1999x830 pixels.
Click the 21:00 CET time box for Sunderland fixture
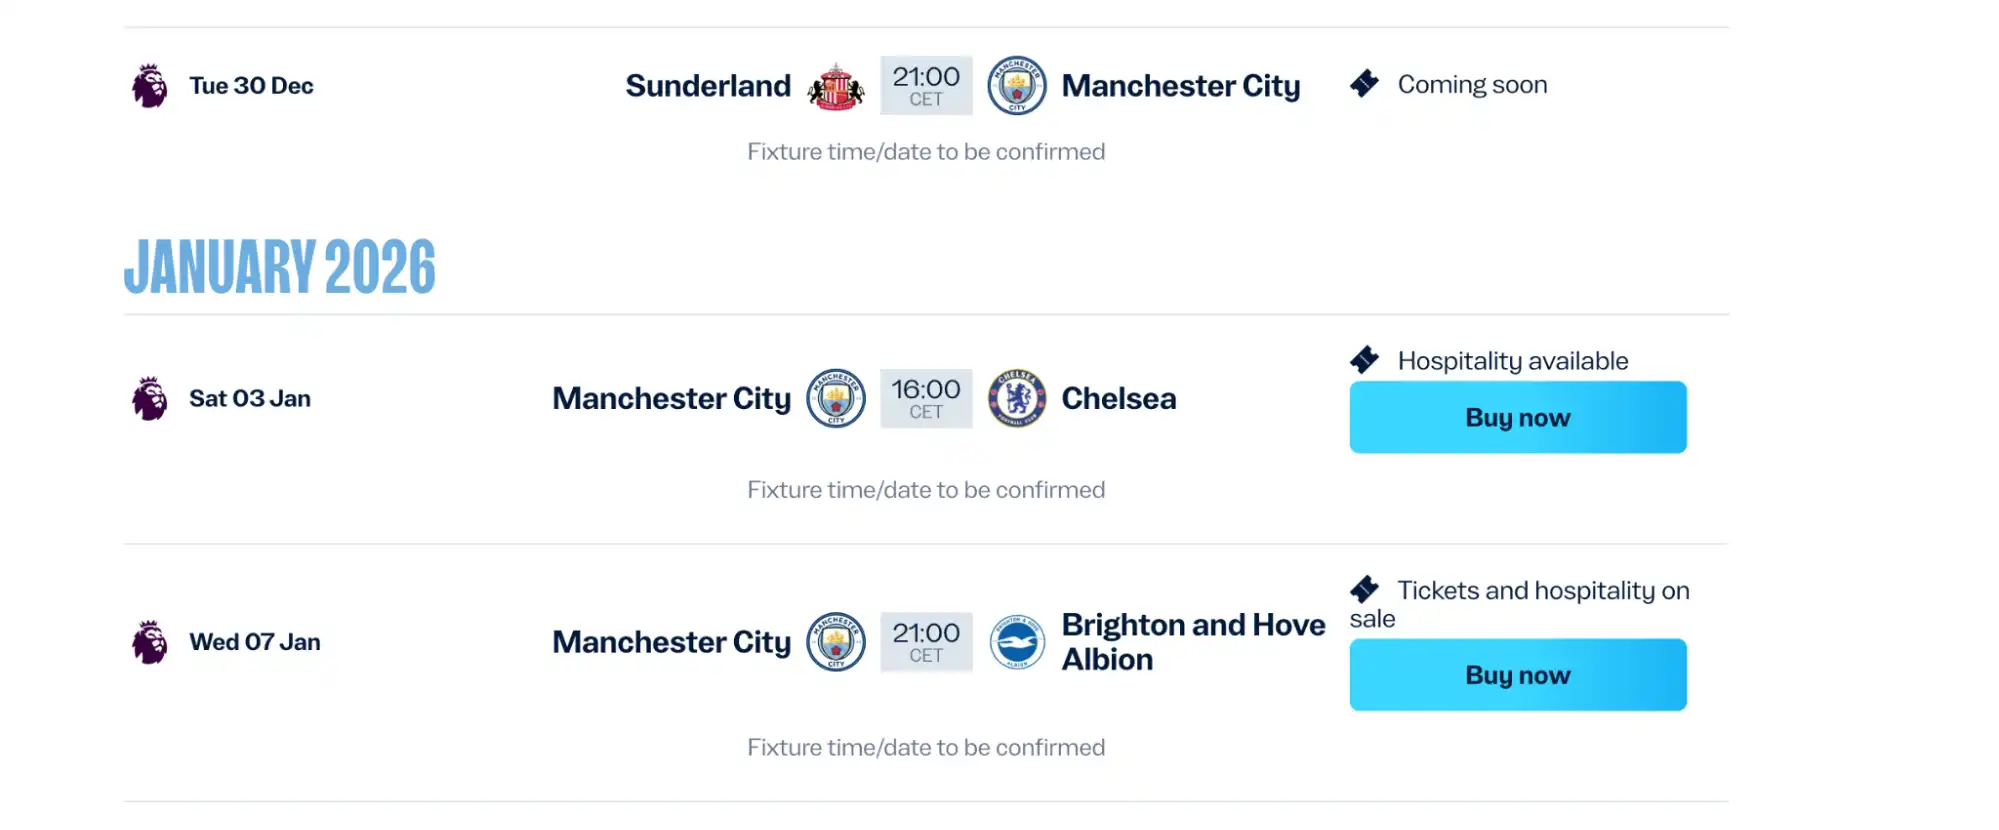(x=926, y=86)
